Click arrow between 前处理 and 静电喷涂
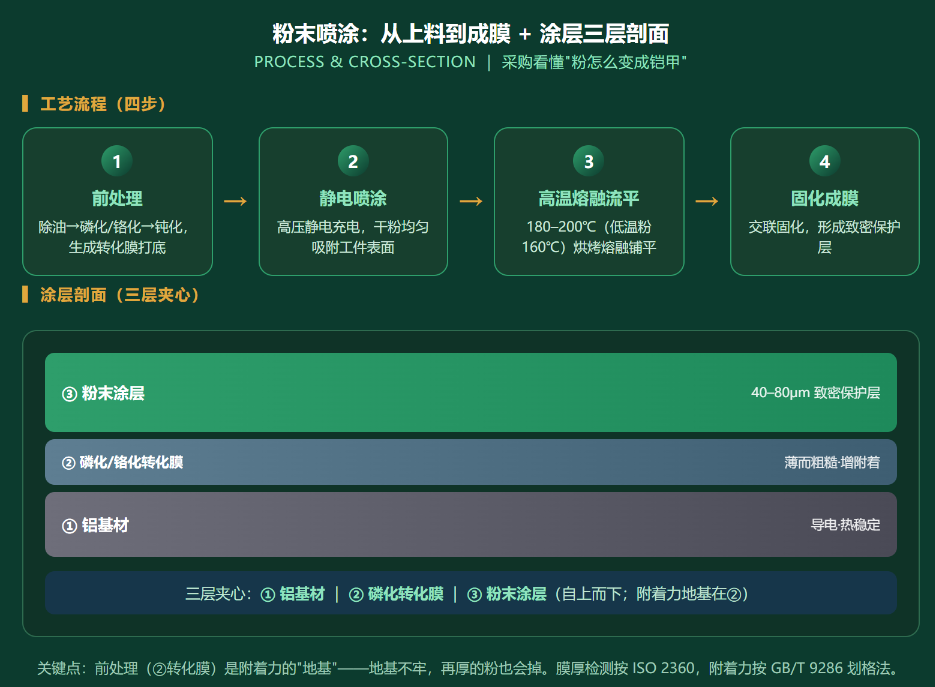 click(236, 202)
